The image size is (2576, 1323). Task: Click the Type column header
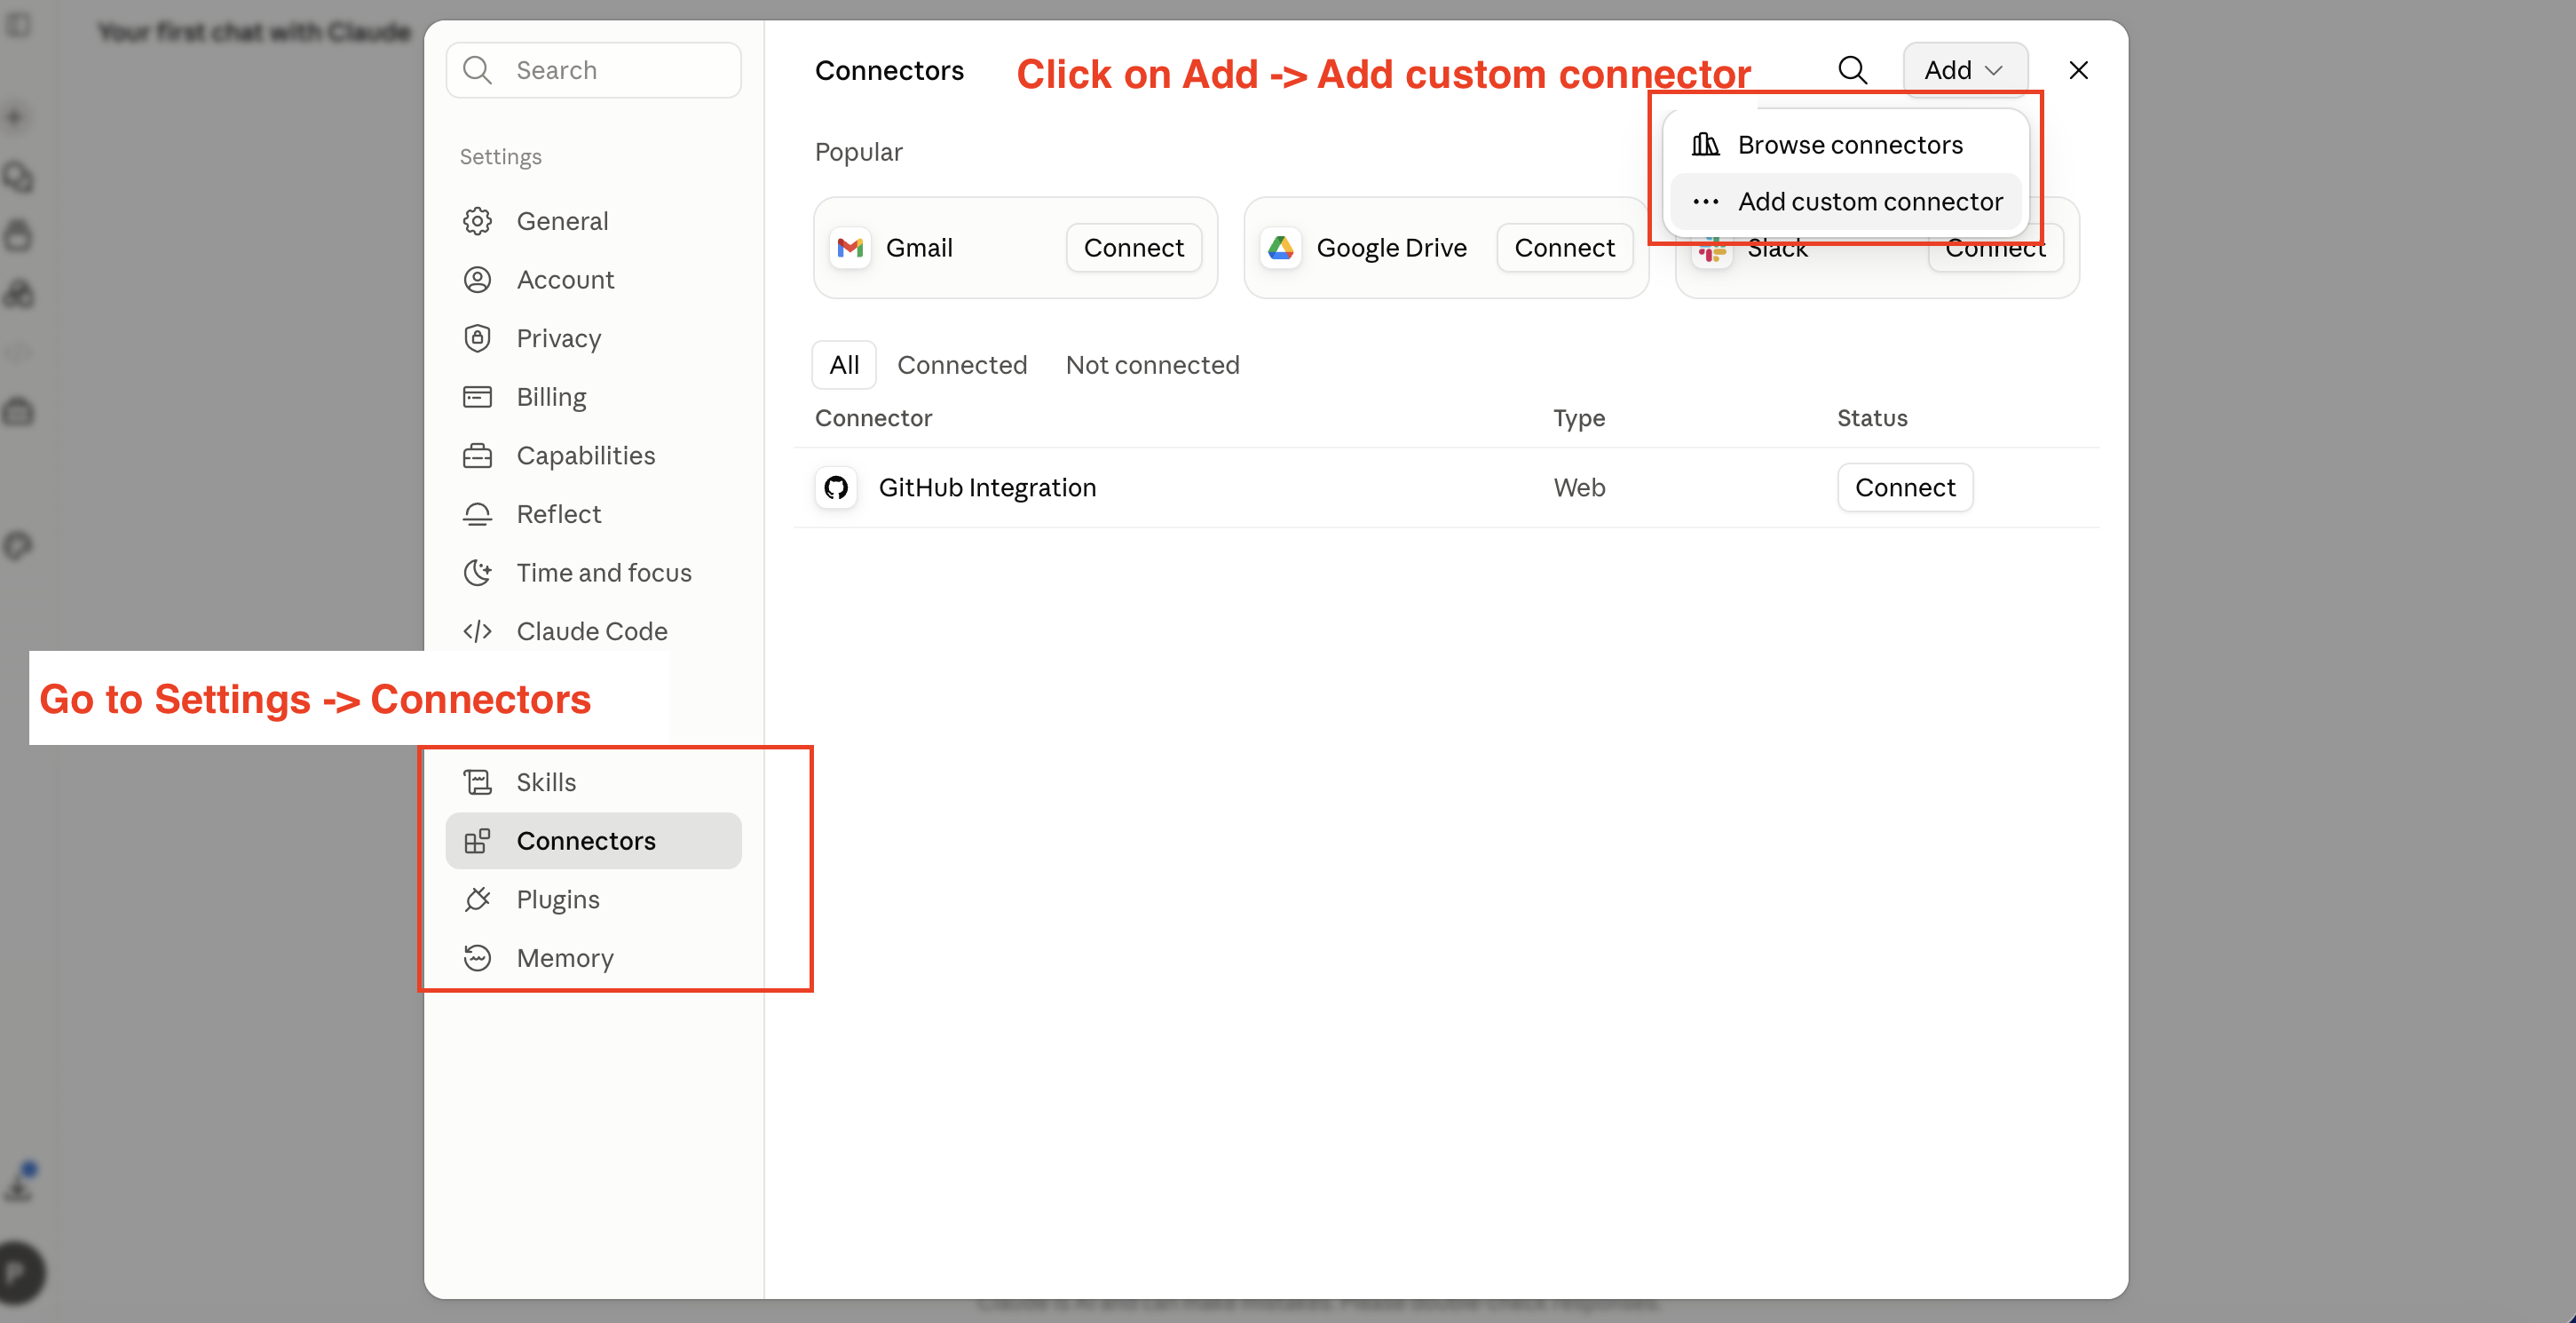coord(1579,418)
